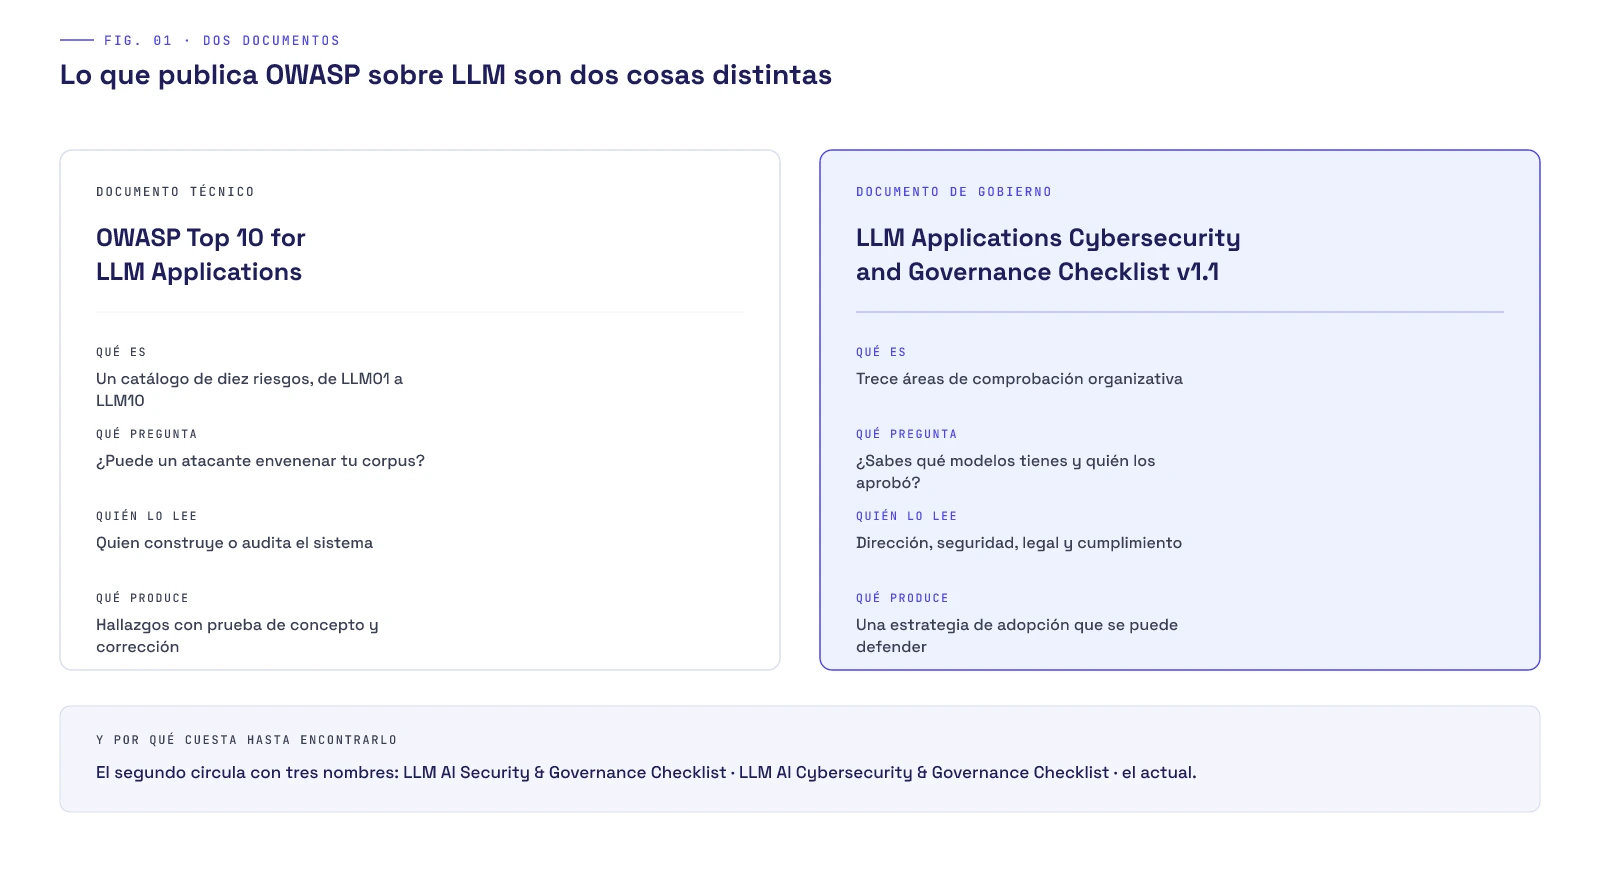Click 'QUÉ PRODUCE' label in the governance card
This screenshot has height=880, width=1600.
(x=902, y=598)
